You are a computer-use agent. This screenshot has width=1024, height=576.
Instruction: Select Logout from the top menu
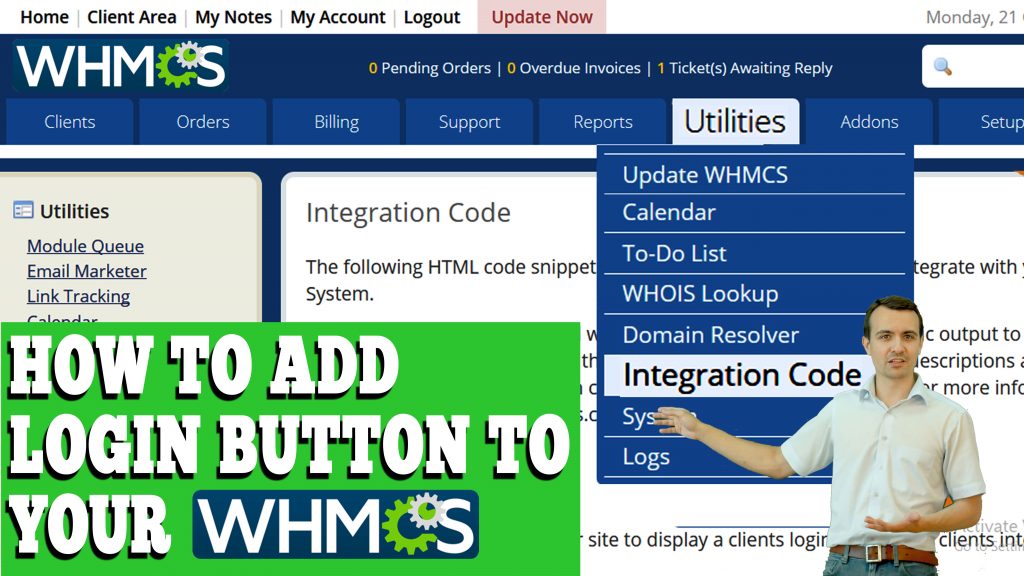(x=432, y=16)
